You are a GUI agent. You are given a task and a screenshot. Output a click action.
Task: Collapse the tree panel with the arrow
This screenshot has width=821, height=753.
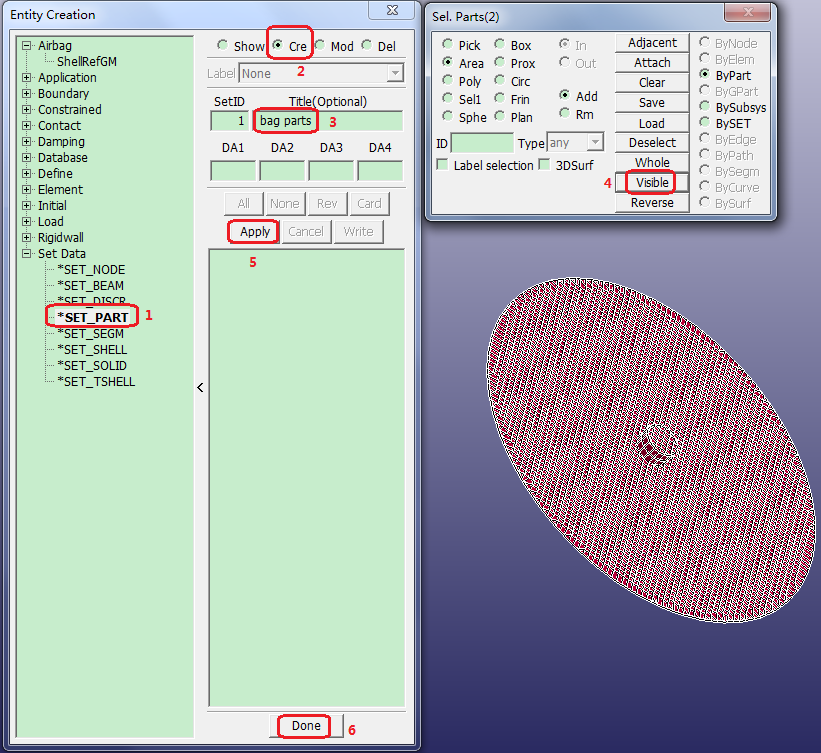coord(200,387)
